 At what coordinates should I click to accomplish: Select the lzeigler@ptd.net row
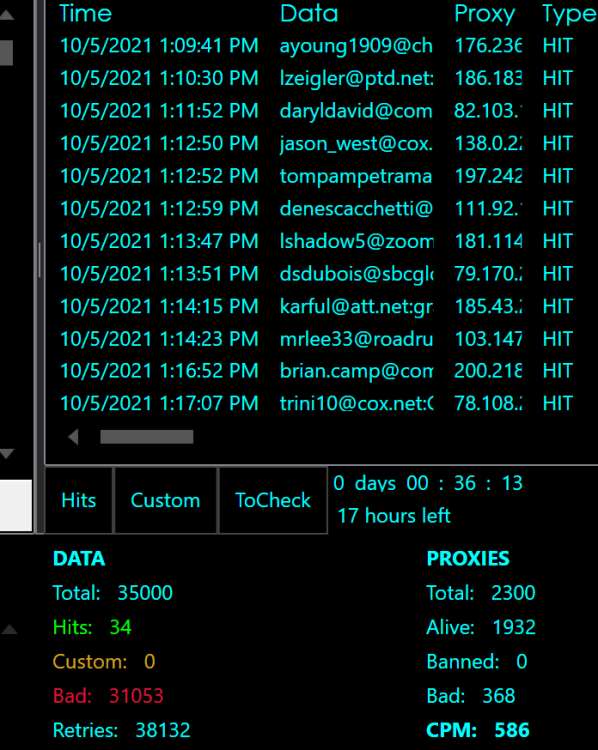click(x=321, y=78)
